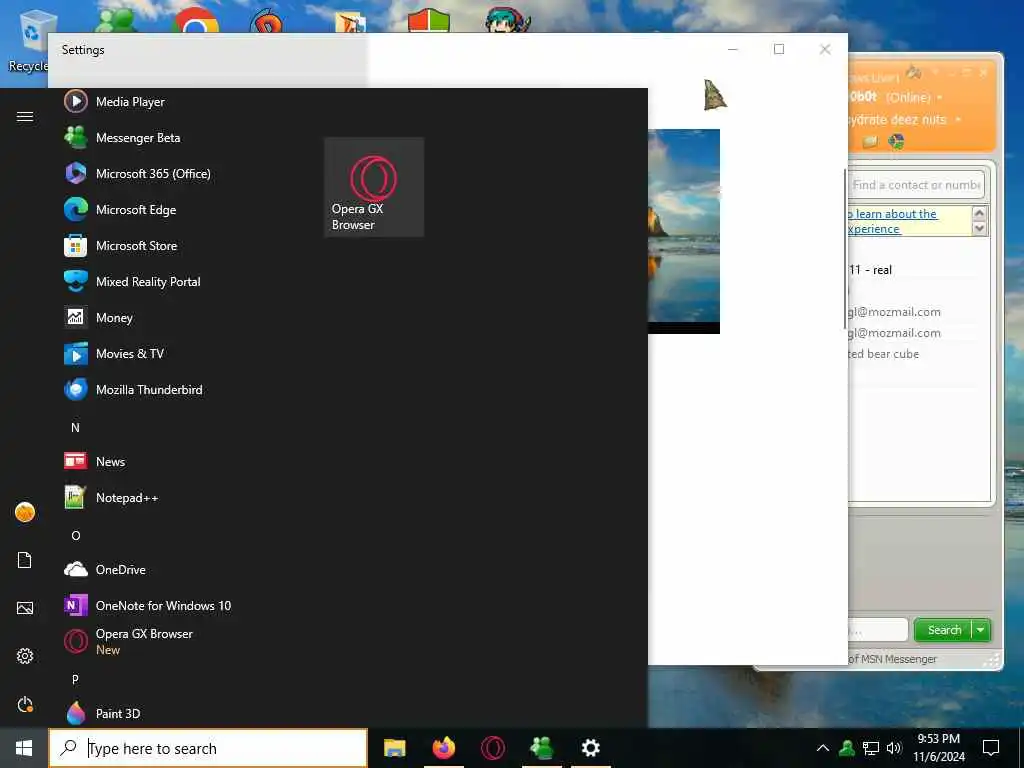Open the clock showing 9:53 PM
1024x768 pixels.
pos(938,748)
